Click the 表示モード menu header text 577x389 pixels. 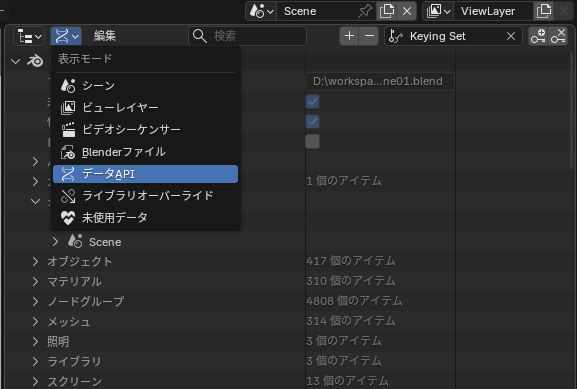(x=85, y=59)
